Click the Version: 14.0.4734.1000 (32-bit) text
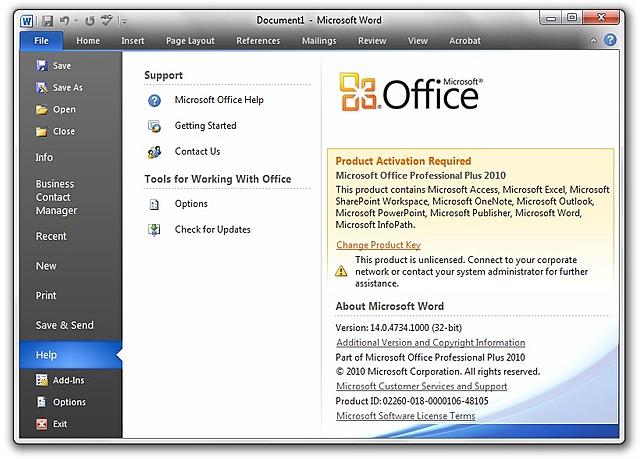Viewport: 640px width, 459px height. pos(399,328)
